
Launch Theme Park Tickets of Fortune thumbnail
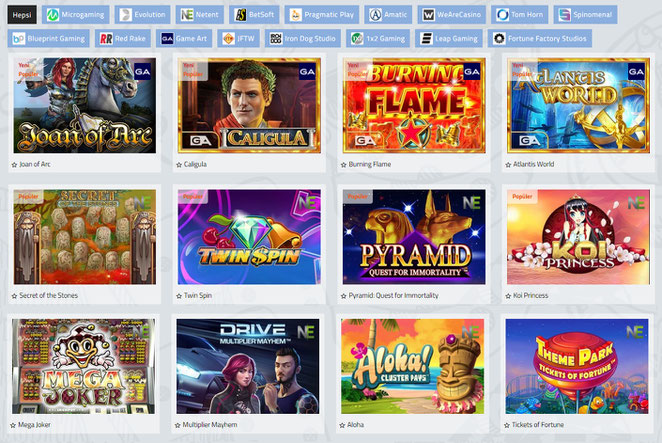[x=577, y=366]
